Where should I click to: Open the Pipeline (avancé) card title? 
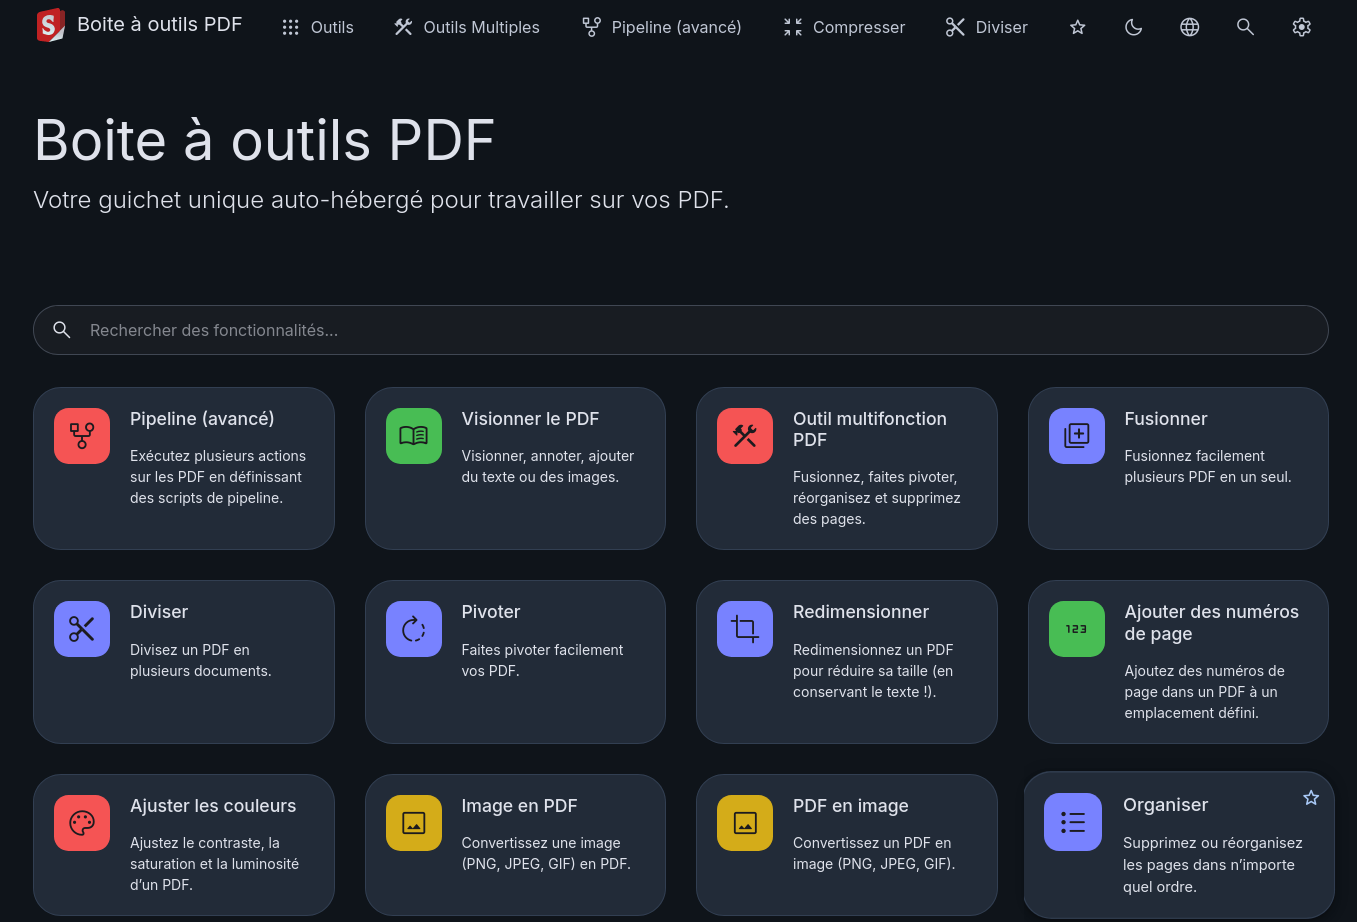[202, 419]
